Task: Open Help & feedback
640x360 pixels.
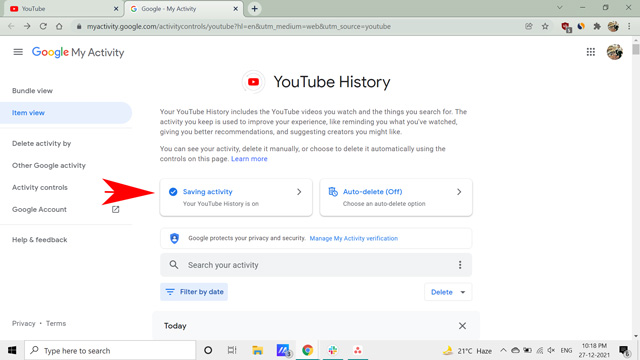Action: tap(39, 240)
